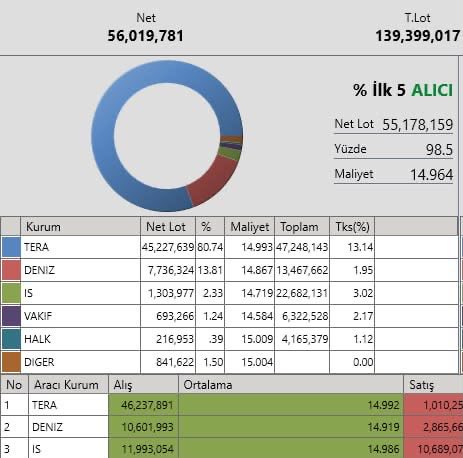The width and height of the screenshot is (463, 458).
Task: Click the ortalama value 14.919
Action: [x=383, y=427]
